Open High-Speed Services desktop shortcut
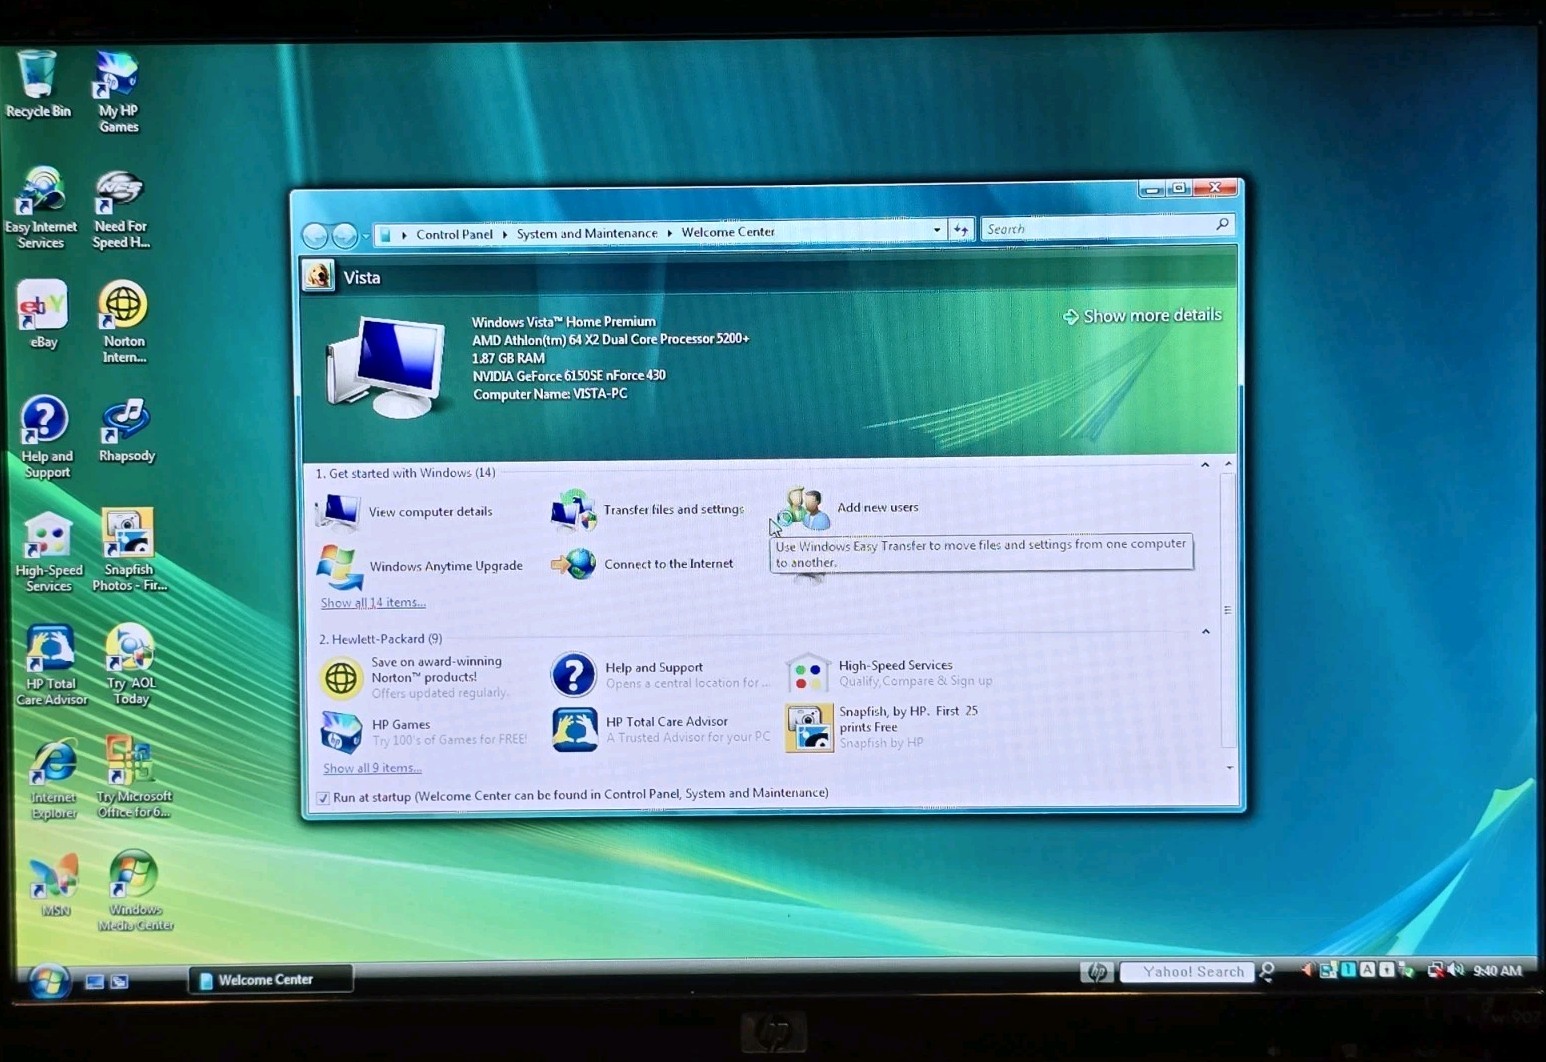Screen dimensions: 1546x1062 point(49,551)
